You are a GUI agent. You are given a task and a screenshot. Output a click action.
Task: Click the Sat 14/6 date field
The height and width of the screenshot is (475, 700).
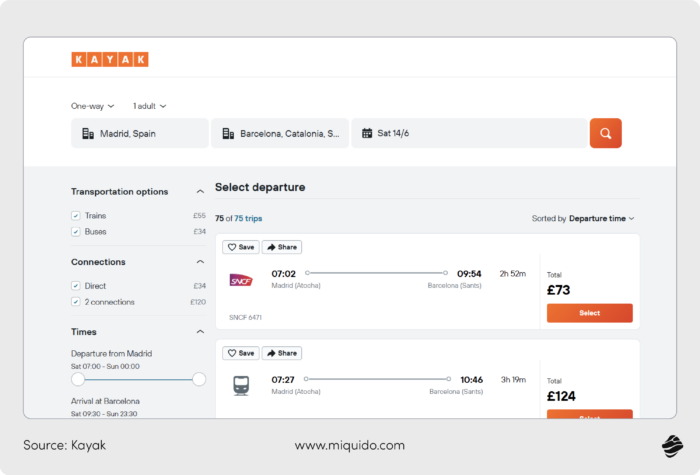(469, 133)
